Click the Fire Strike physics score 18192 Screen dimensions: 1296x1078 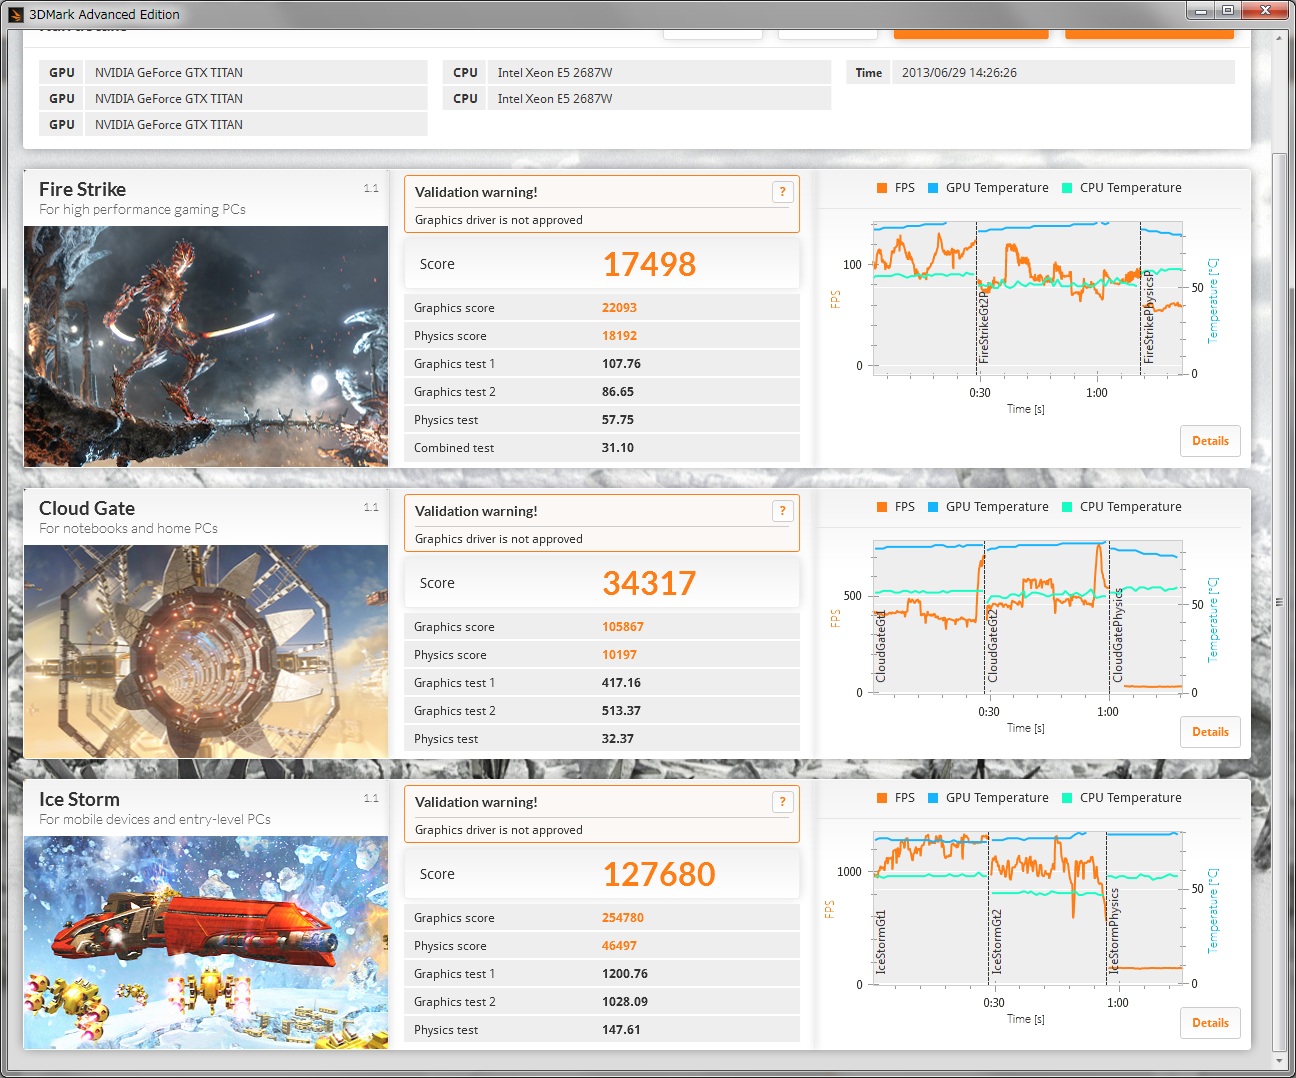point(619,336)
